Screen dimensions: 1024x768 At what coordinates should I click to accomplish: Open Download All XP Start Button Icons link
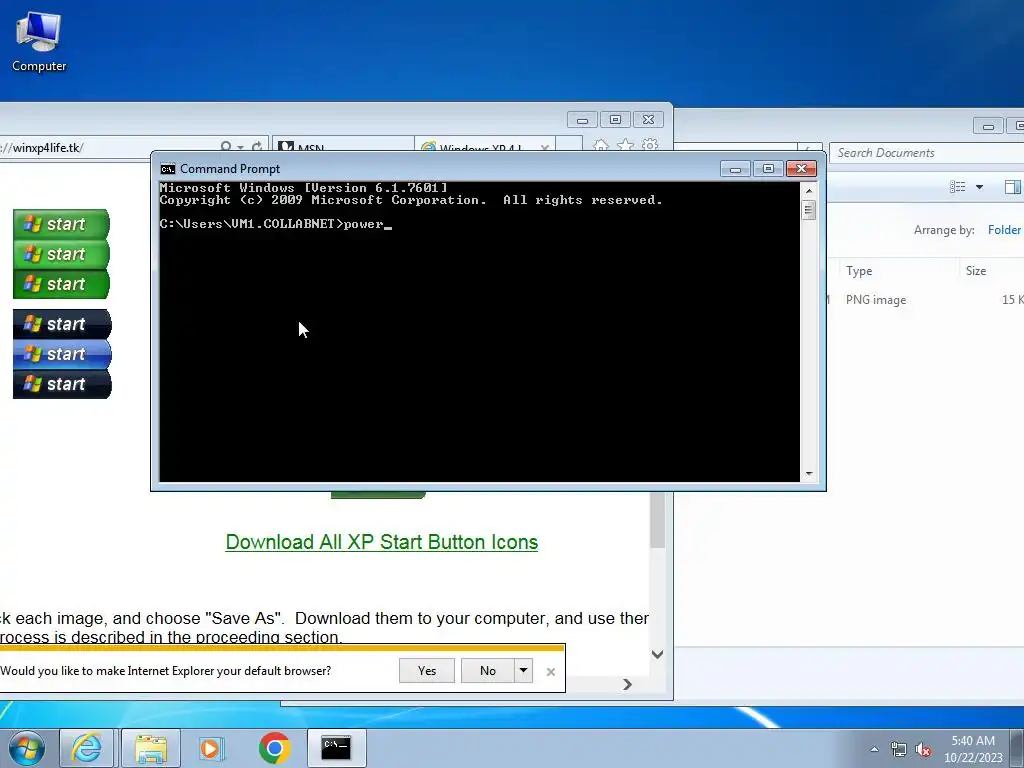click(381, 542)
